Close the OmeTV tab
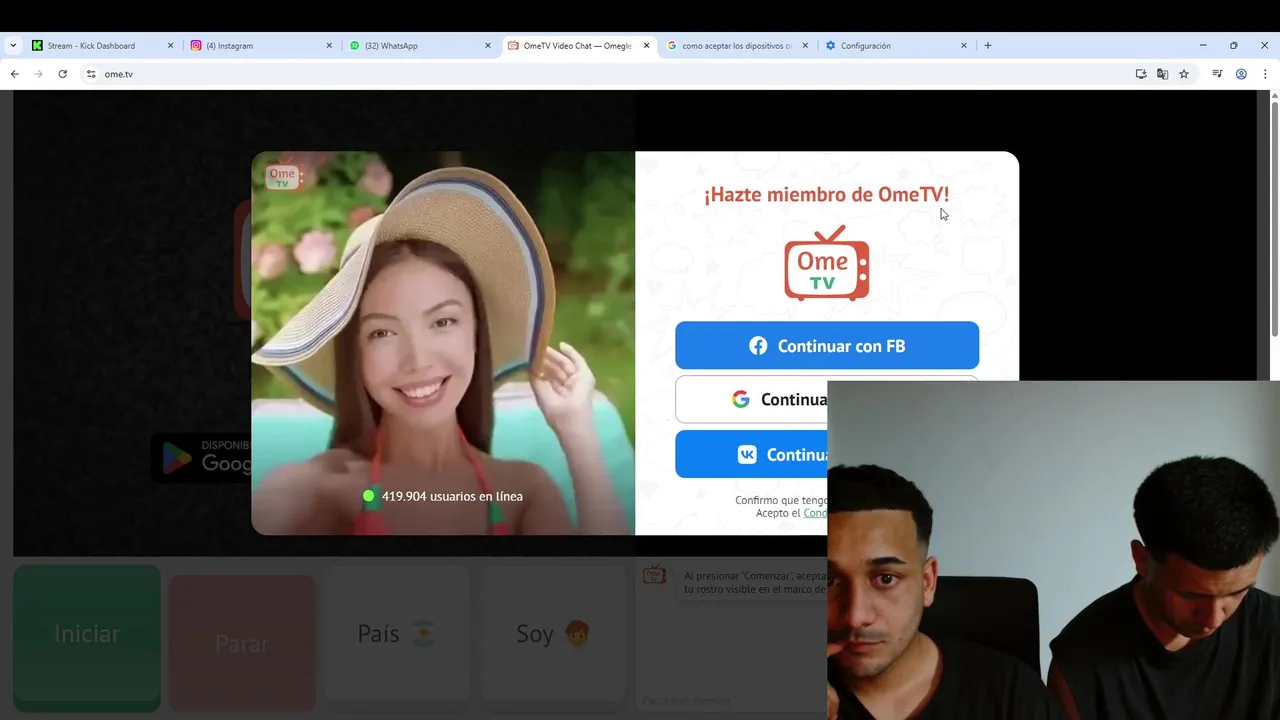The height and width of the screenshot is (720, 1280). click(x=647, y=46)
